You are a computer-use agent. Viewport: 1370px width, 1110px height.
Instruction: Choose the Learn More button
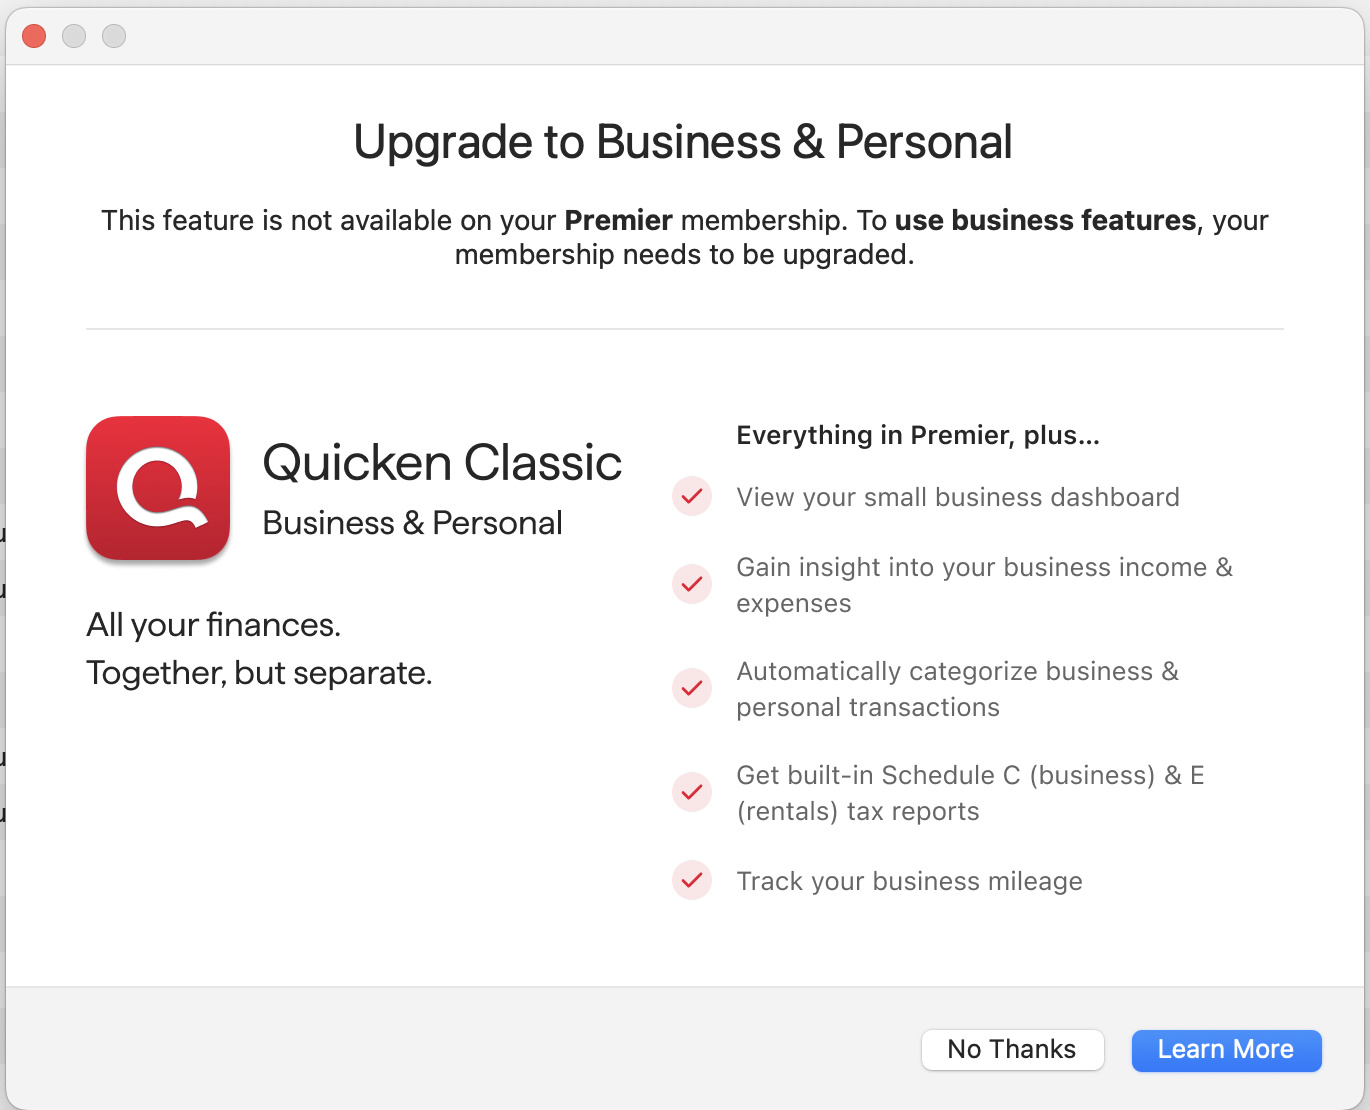pyautogui.click(x=1226, y=1050)
